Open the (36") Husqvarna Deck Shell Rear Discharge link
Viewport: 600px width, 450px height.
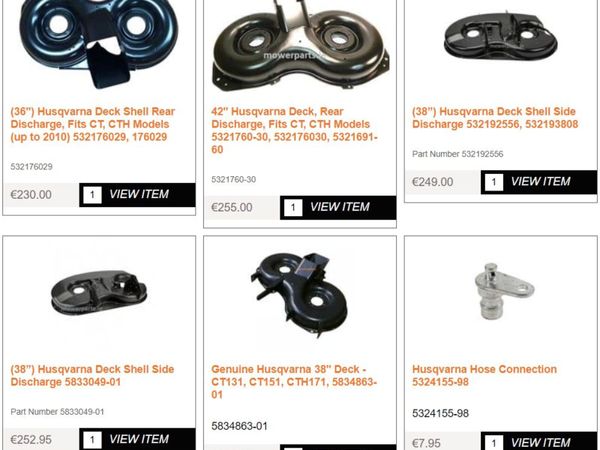coord(93,124)
